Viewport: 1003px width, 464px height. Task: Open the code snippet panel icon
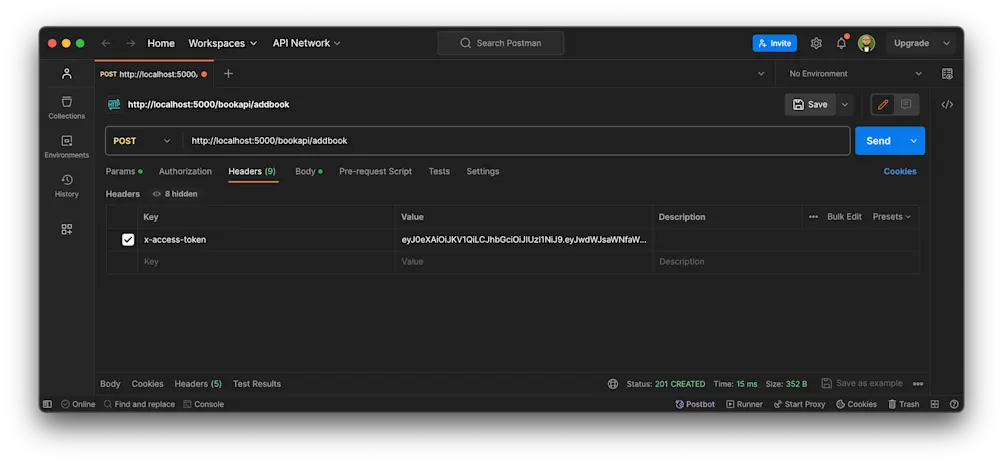click(x=947, y=105)
